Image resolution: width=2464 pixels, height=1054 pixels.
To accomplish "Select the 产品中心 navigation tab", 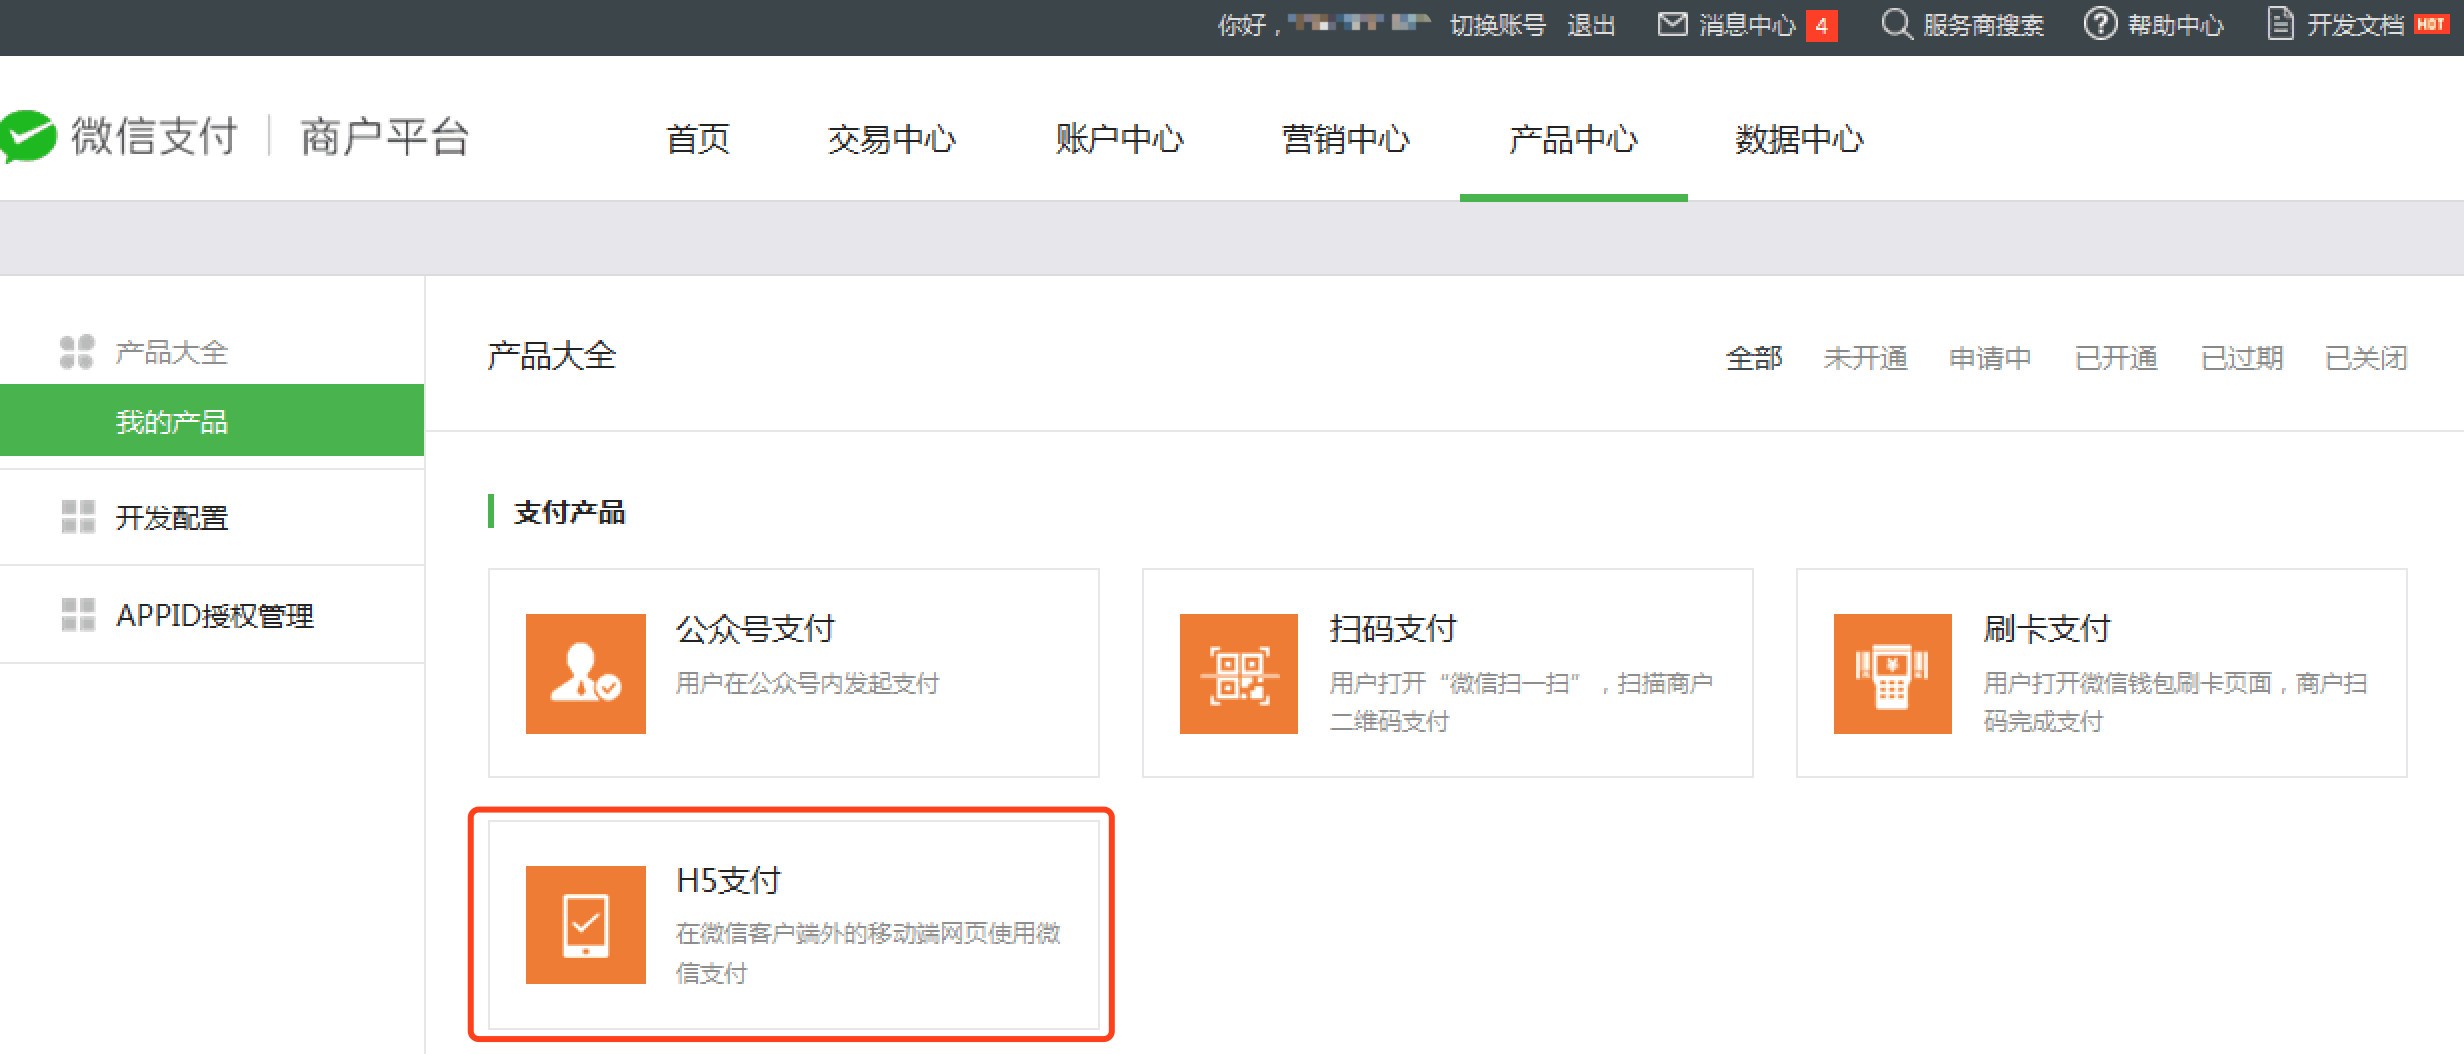I will point(1573,139).
